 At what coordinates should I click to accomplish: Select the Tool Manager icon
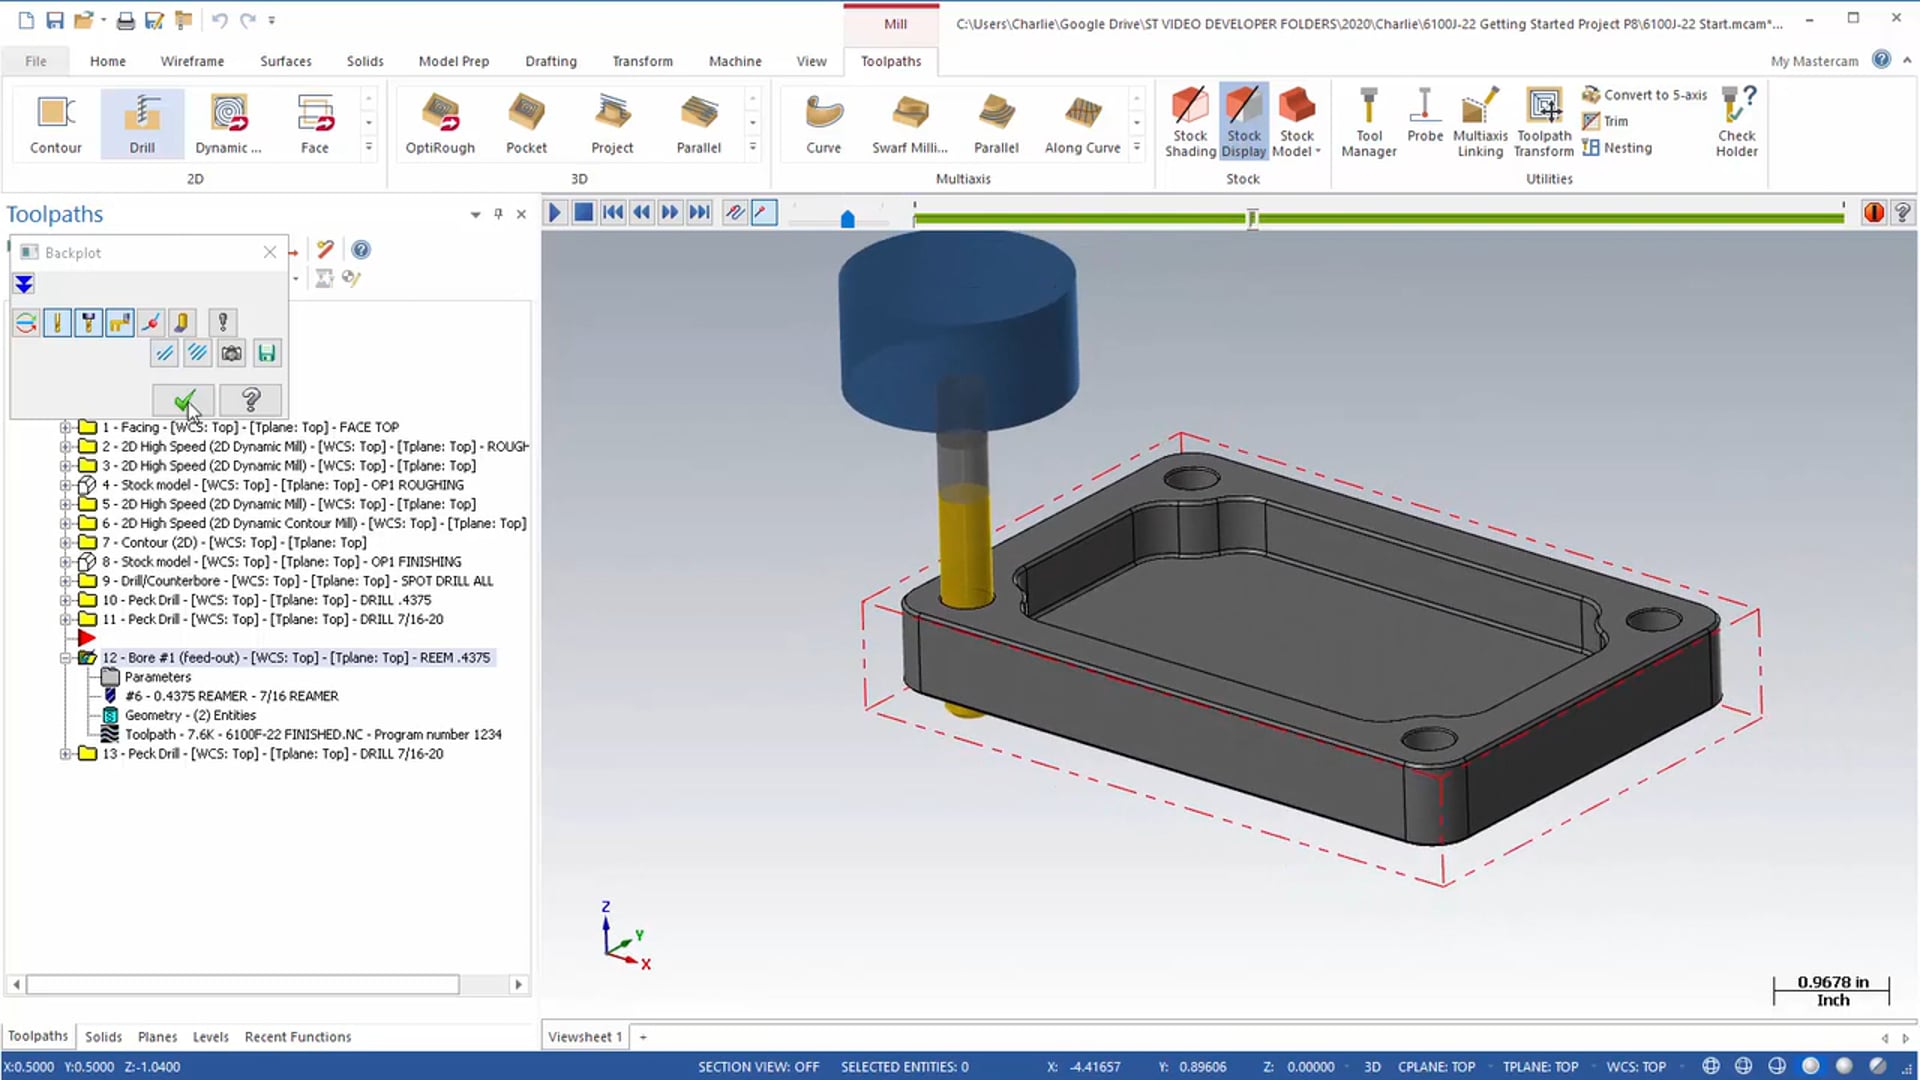1367,119
